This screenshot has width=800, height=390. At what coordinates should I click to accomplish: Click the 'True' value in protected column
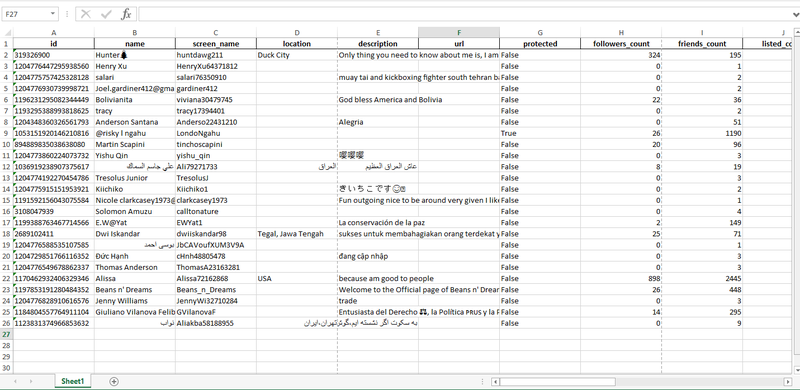click(540, 133)
